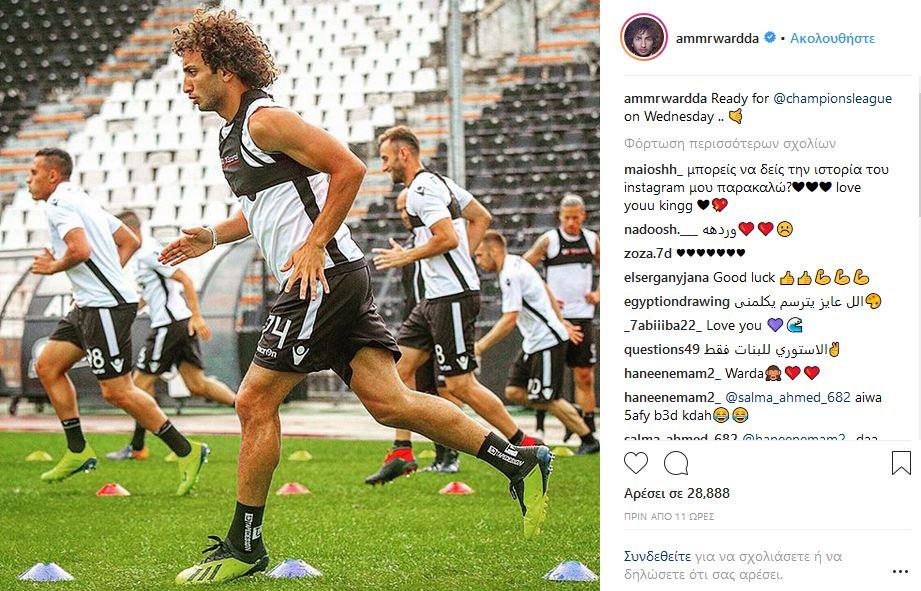921x591 pixels.
Task: Load more comments via Φόρτωση περισσότερων σχολίων
Action: 730,143
